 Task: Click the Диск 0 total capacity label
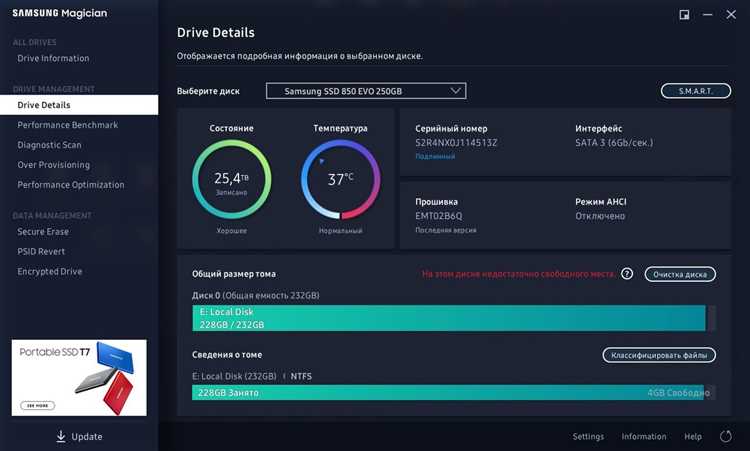(256, 296)
